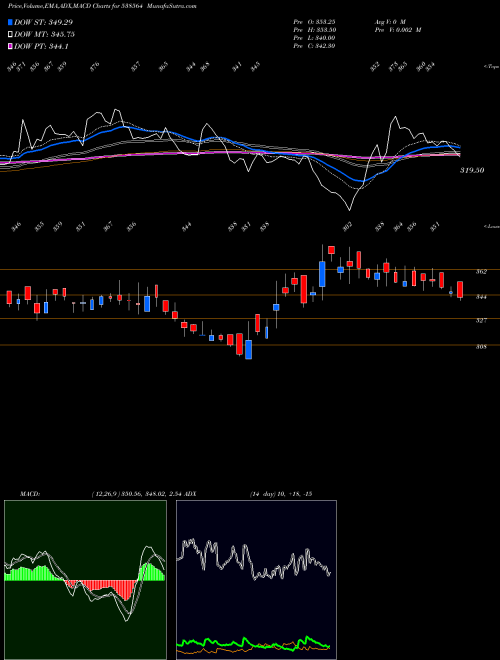
Task: Open the ADX indicator chart panel
Action: click(x=256, y=580)
